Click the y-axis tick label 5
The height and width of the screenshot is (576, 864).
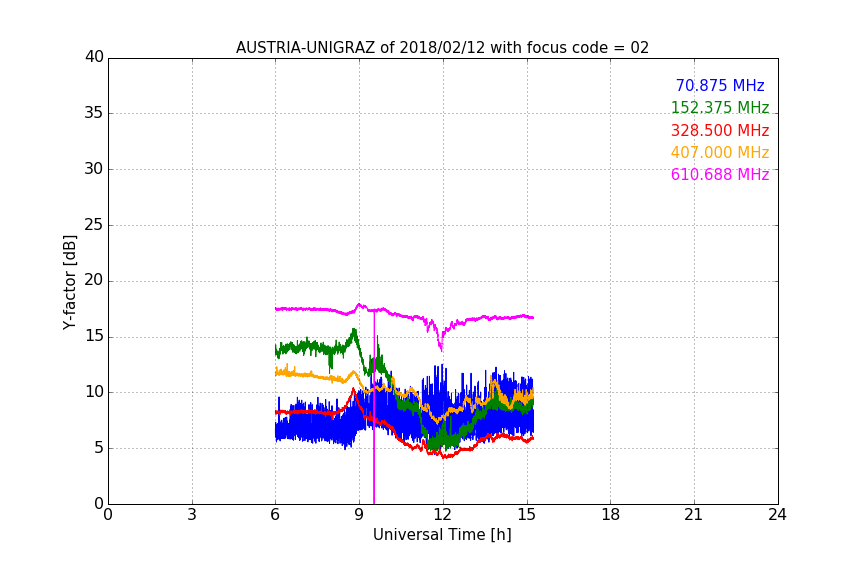click(x=99, y=448)
